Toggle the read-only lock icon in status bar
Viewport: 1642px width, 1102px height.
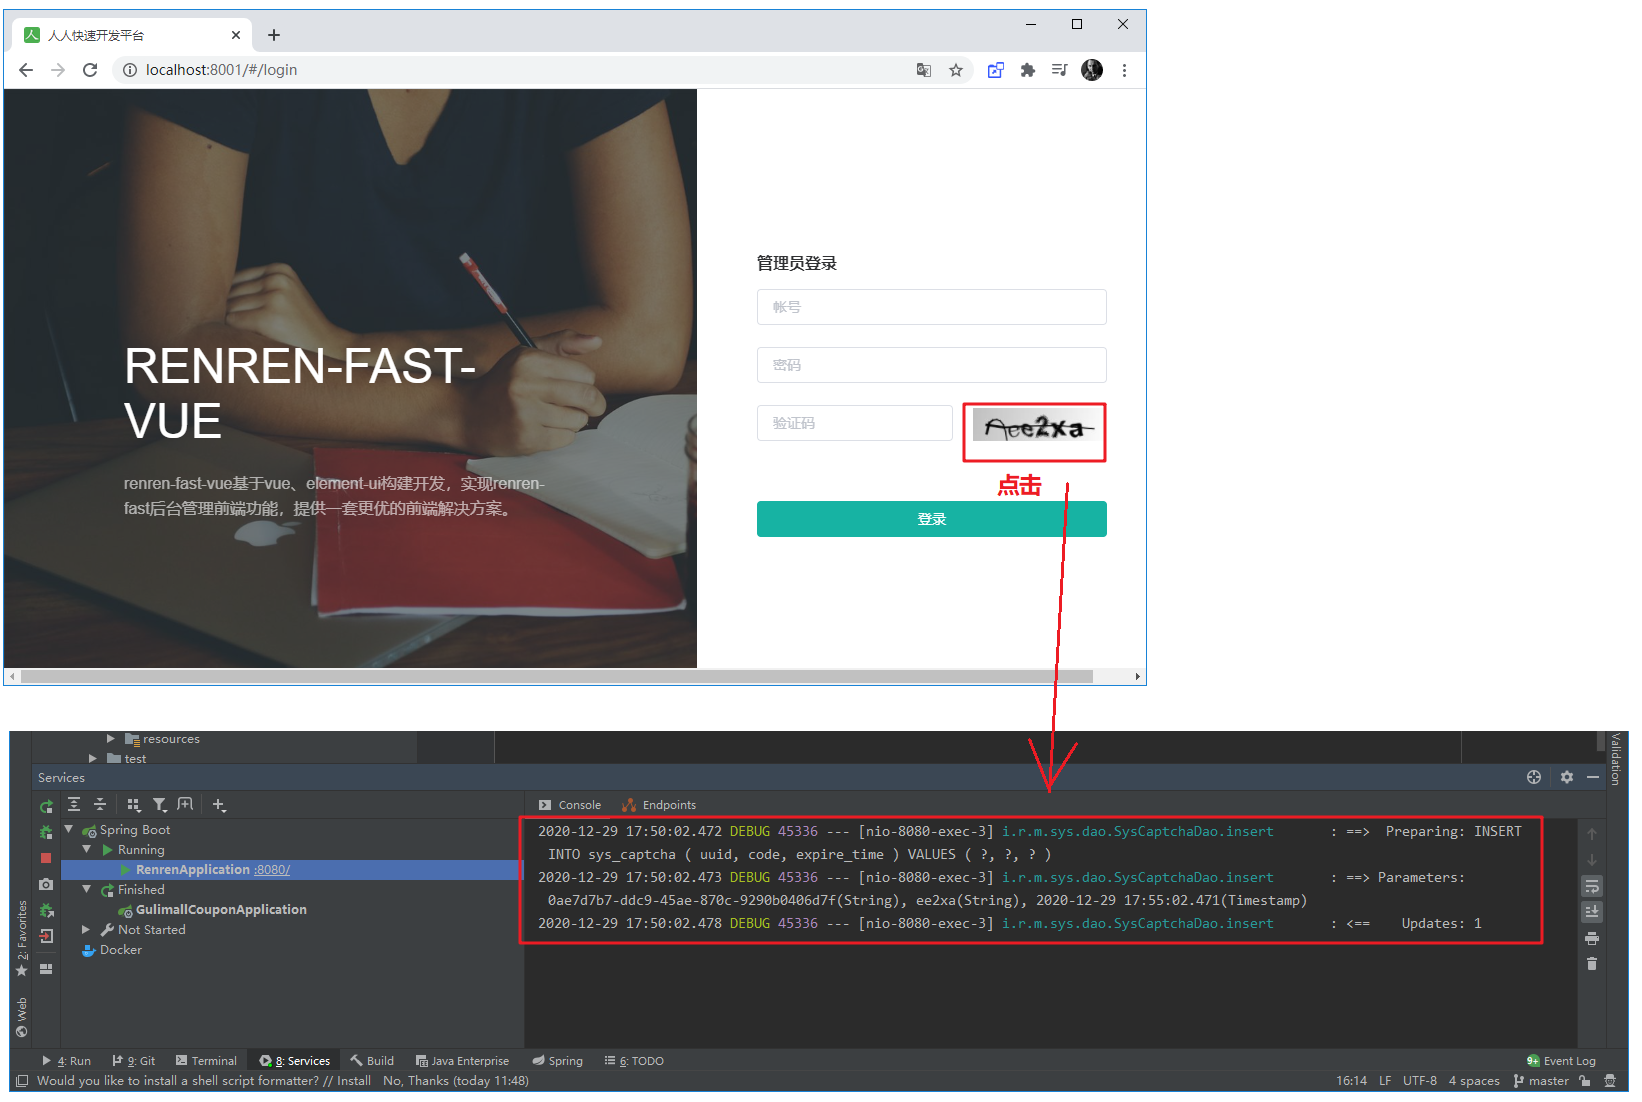pyautogui.click(x=1585, y=1081)
